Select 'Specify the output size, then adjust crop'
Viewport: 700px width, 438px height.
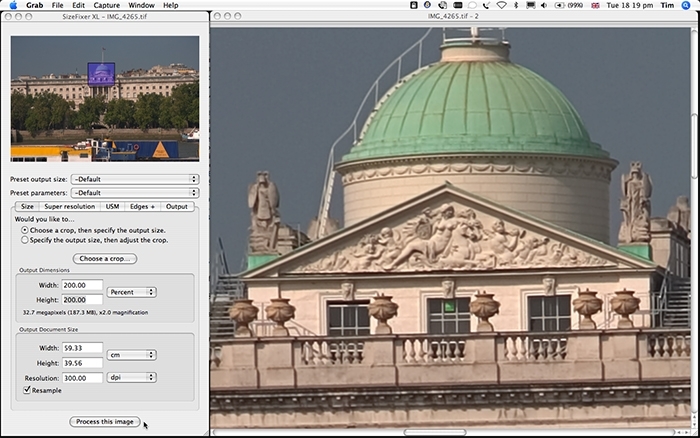pos(24,240)
